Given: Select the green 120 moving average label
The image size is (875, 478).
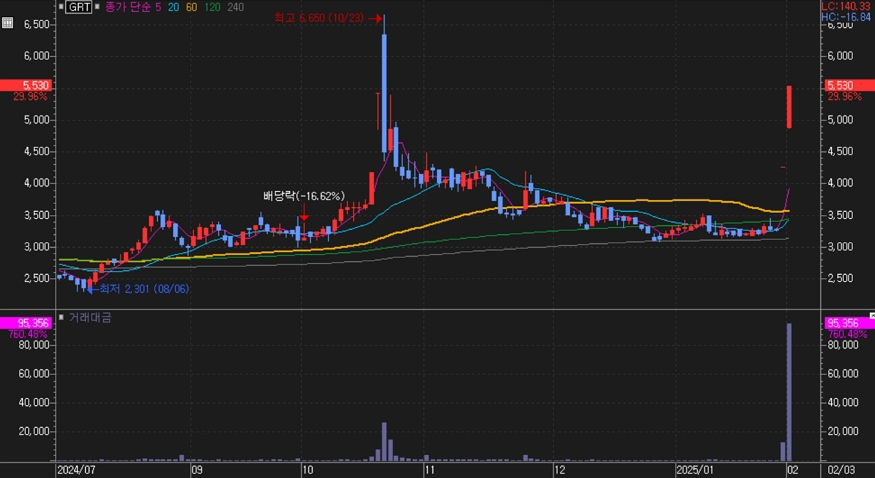Looking at the screenshot, I should (x=213, y=7).
